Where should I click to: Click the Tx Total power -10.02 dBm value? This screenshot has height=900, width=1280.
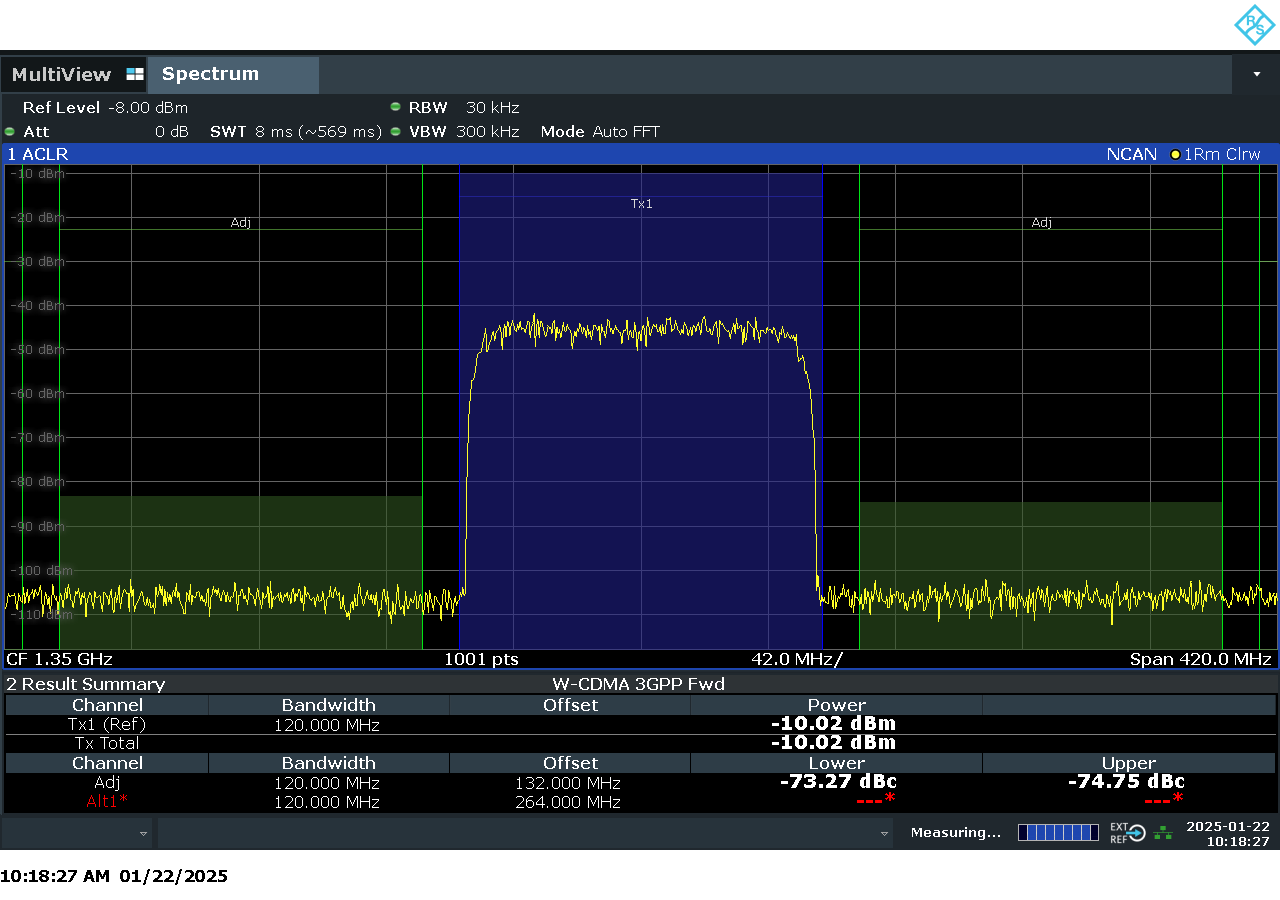pyautogui.click(x=833, y=742)
